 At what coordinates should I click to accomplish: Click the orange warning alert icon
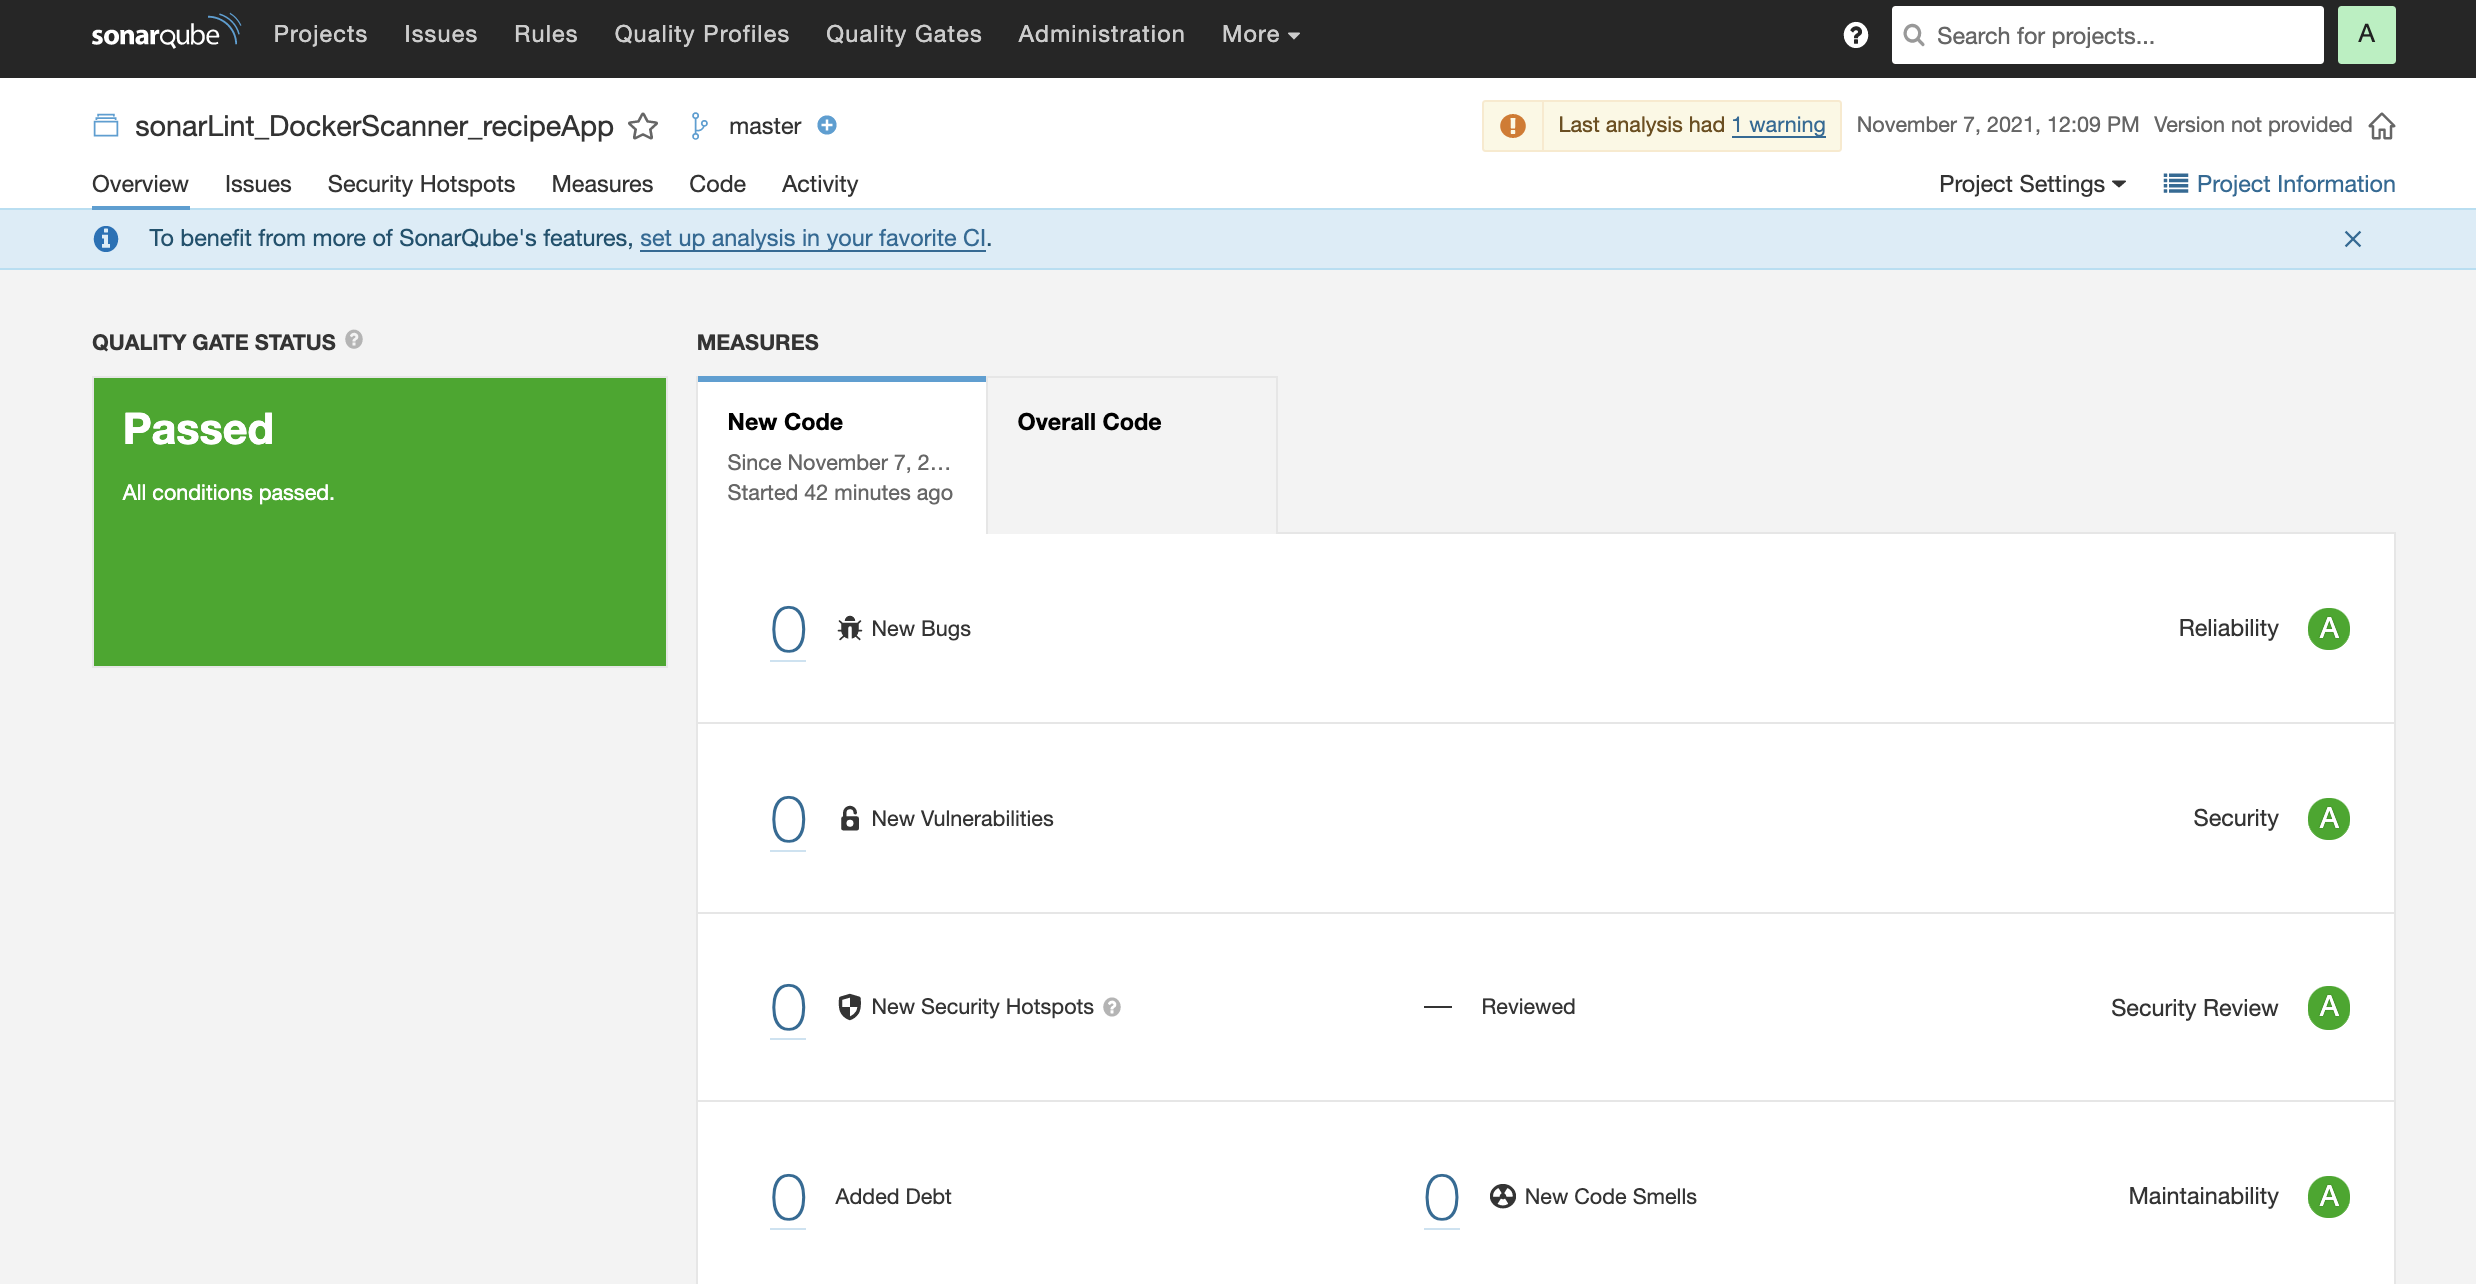(x=1513, y=125)
